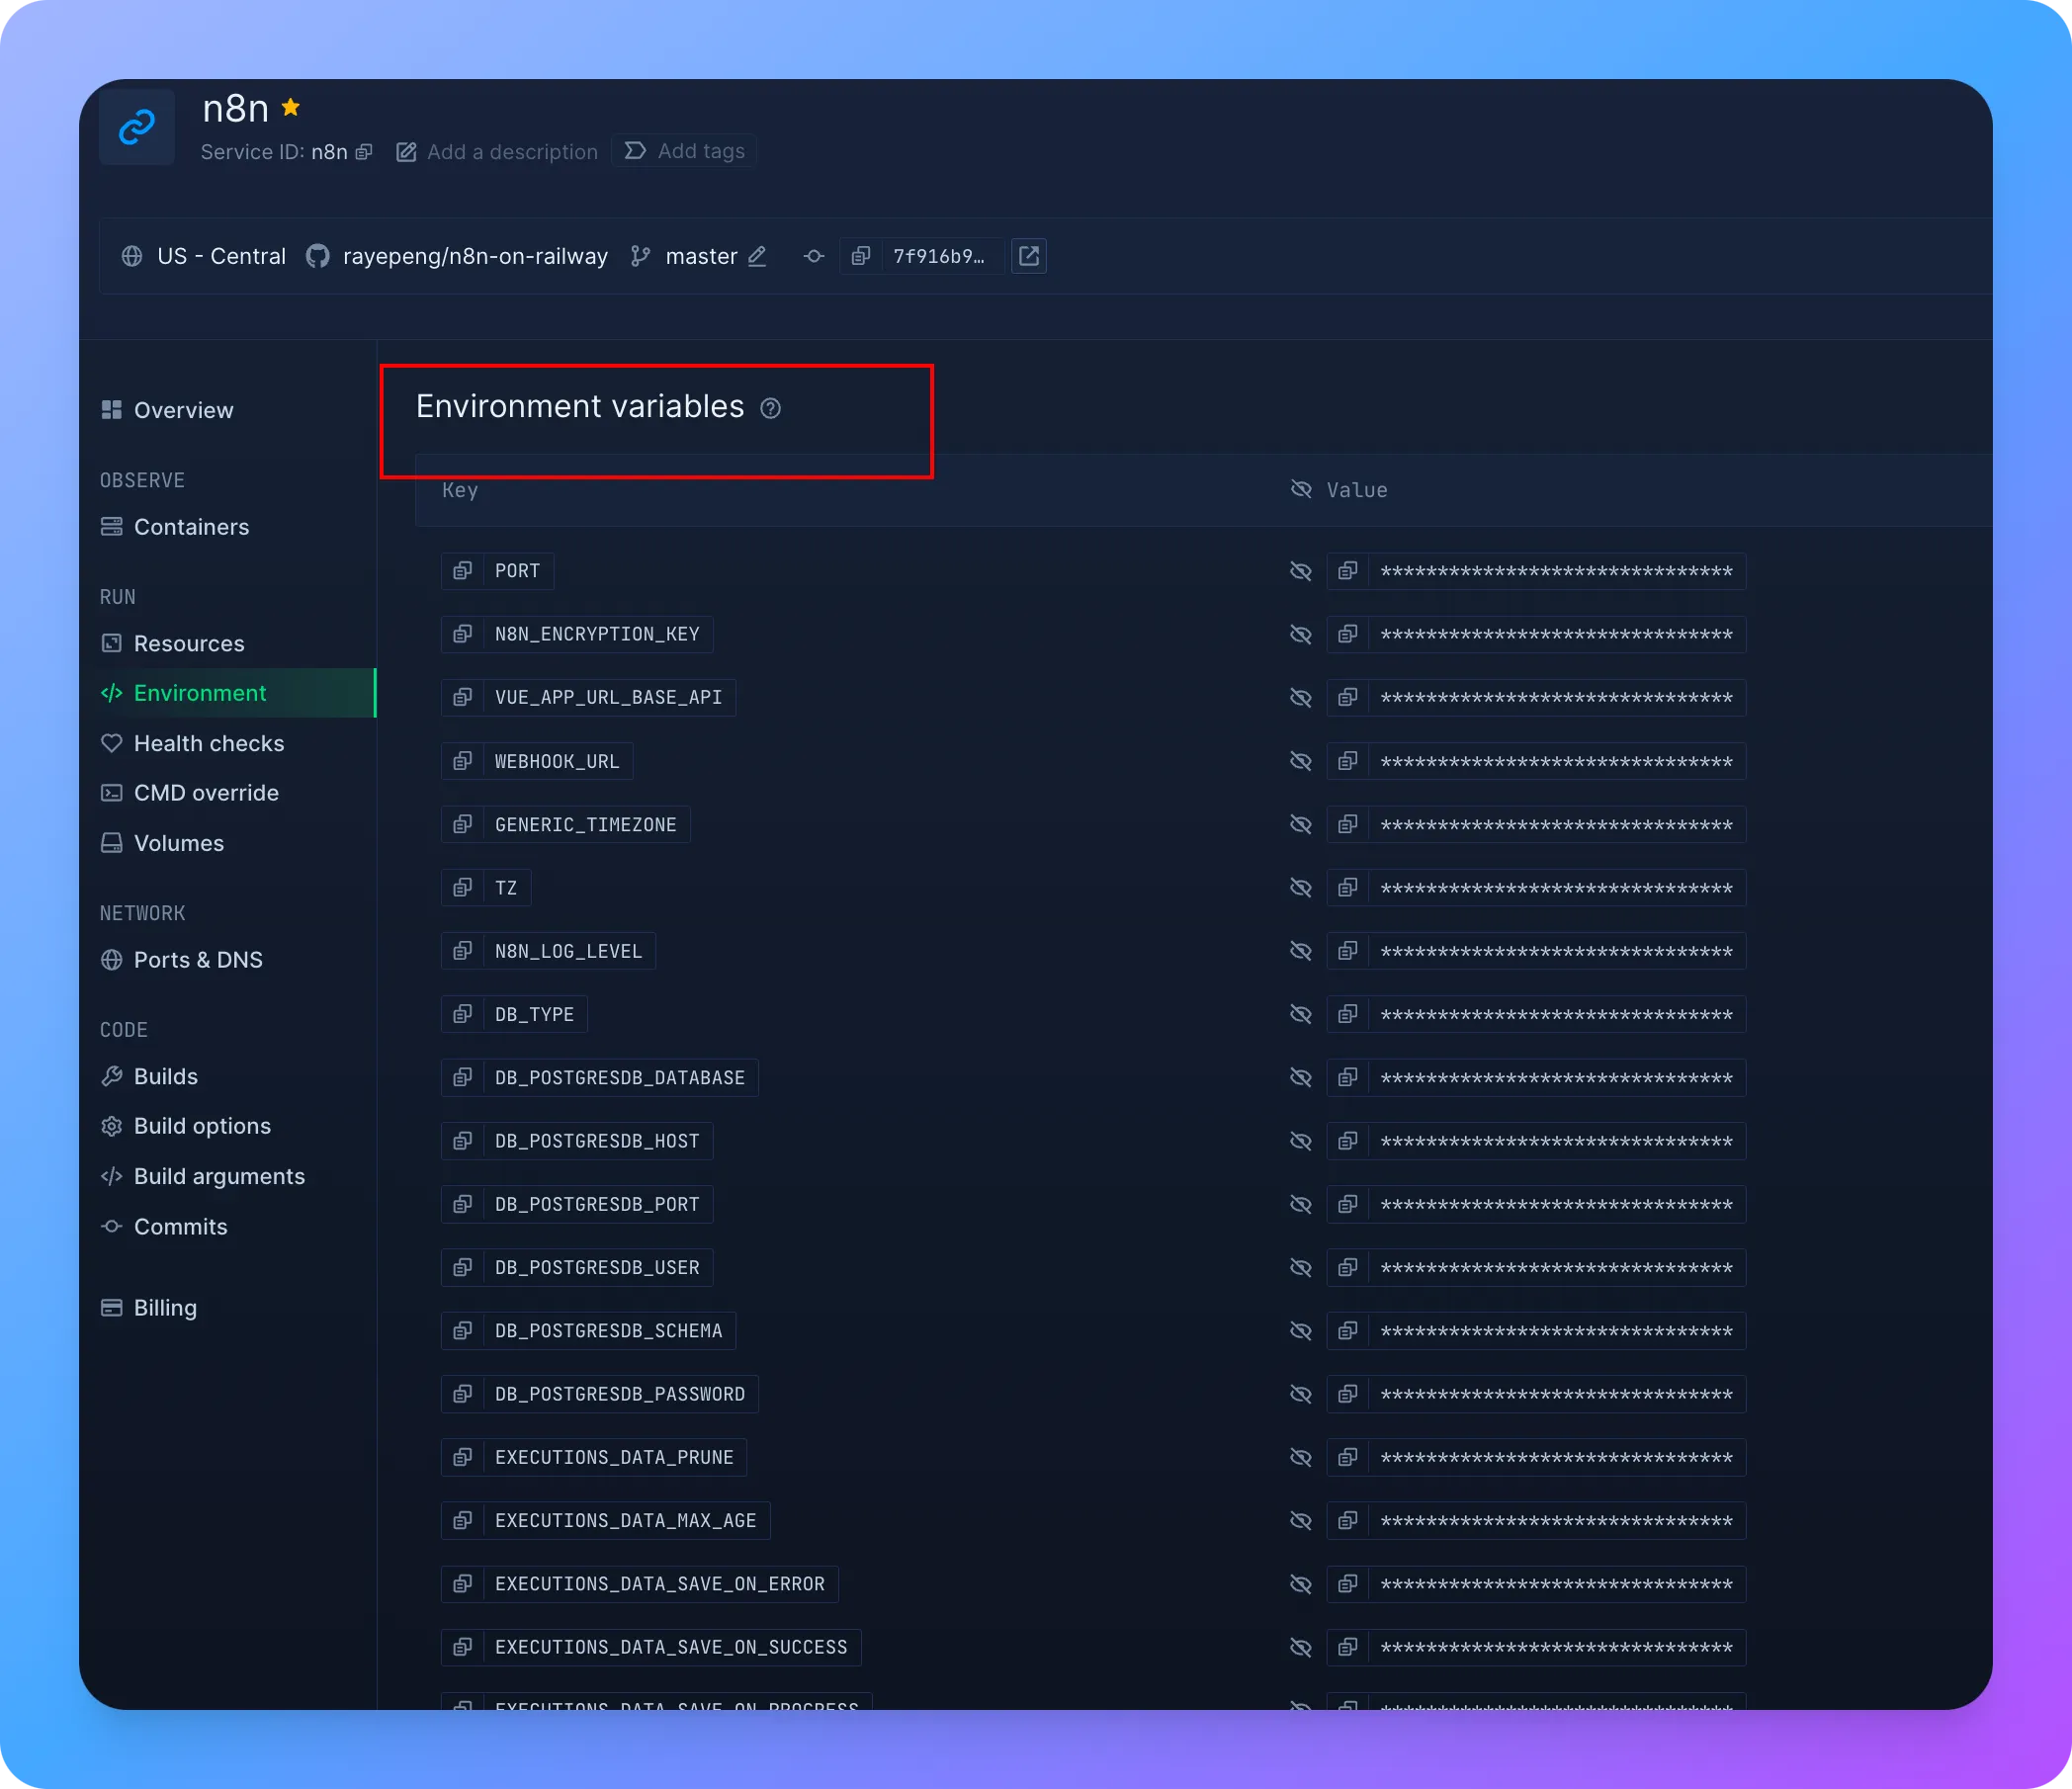Copy the WEBHOOK_URL key name
Screen dimensions: 2072x1789
(462, 761)
